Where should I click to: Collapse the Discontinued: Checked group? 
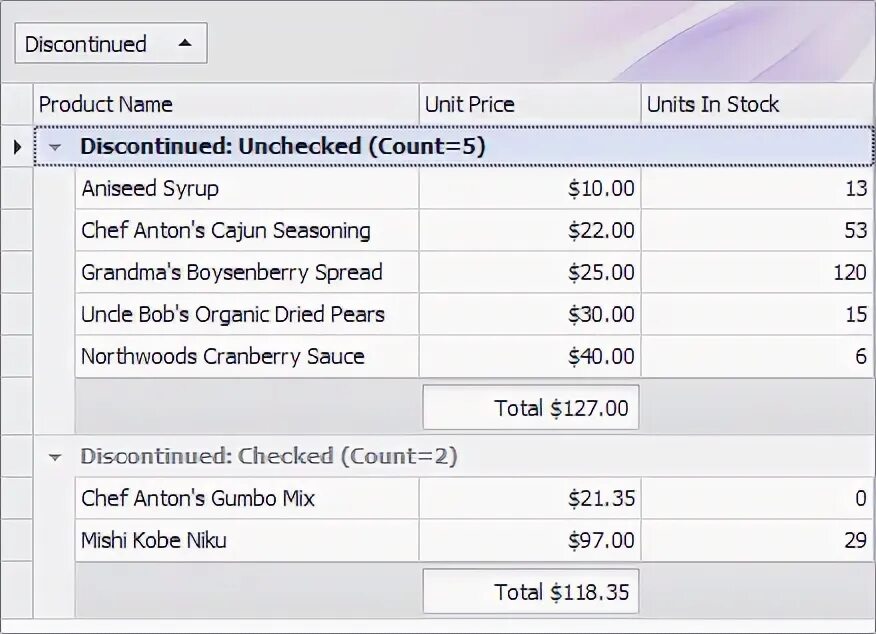coord(56,457)
